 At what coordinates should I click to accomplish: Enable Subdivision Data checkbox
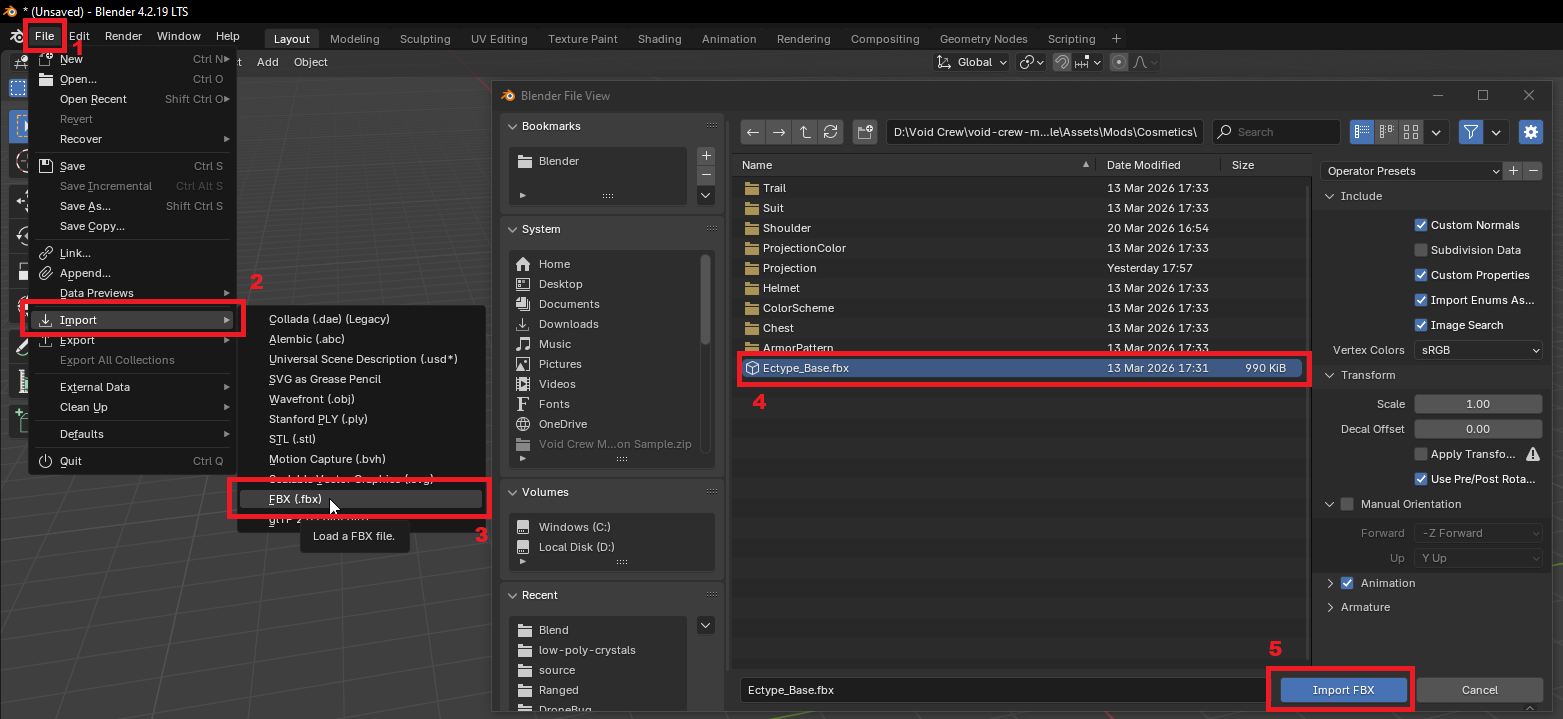1421,250
